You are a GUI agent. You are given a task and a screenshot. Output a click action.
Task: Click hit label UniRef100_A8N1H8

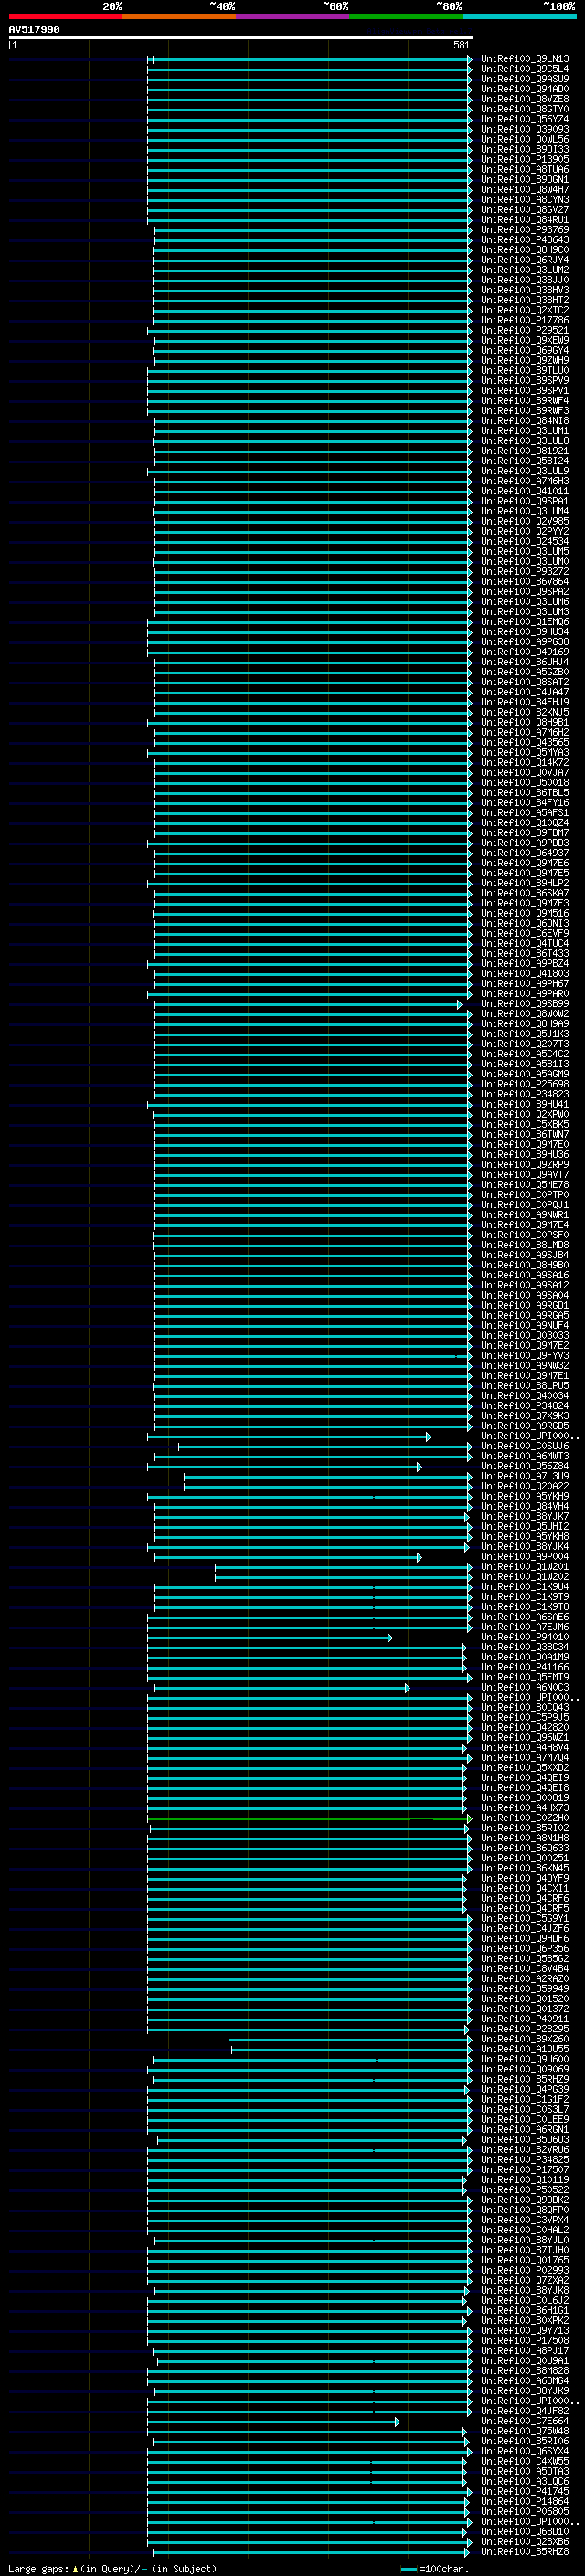pyautogui.click(x=525, y=1838)
